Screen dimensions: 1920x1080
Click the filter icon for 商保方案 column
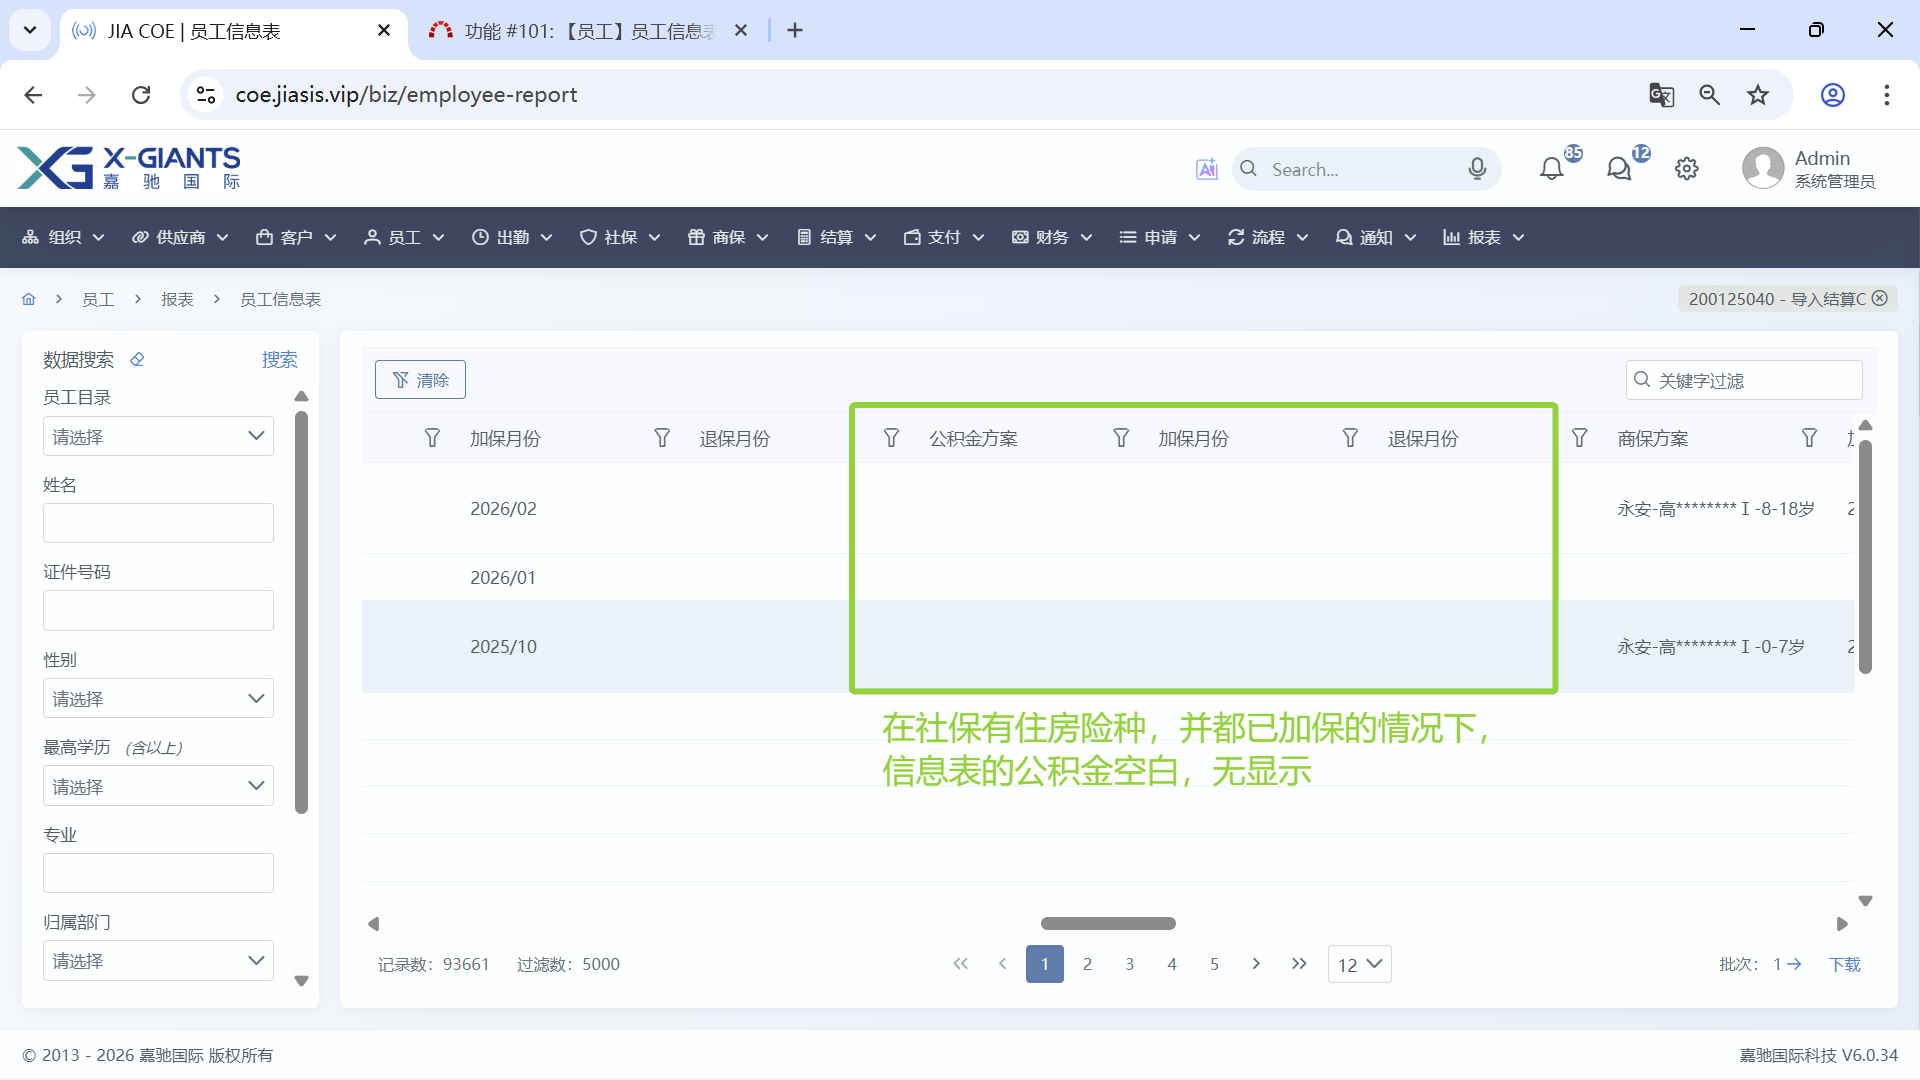coord(1579,438)
